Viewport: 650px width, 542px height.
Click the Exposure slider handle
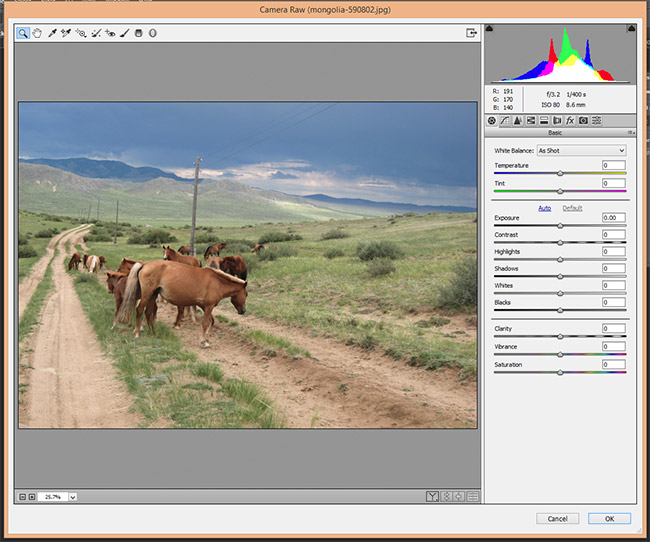[x=560, y=226]
